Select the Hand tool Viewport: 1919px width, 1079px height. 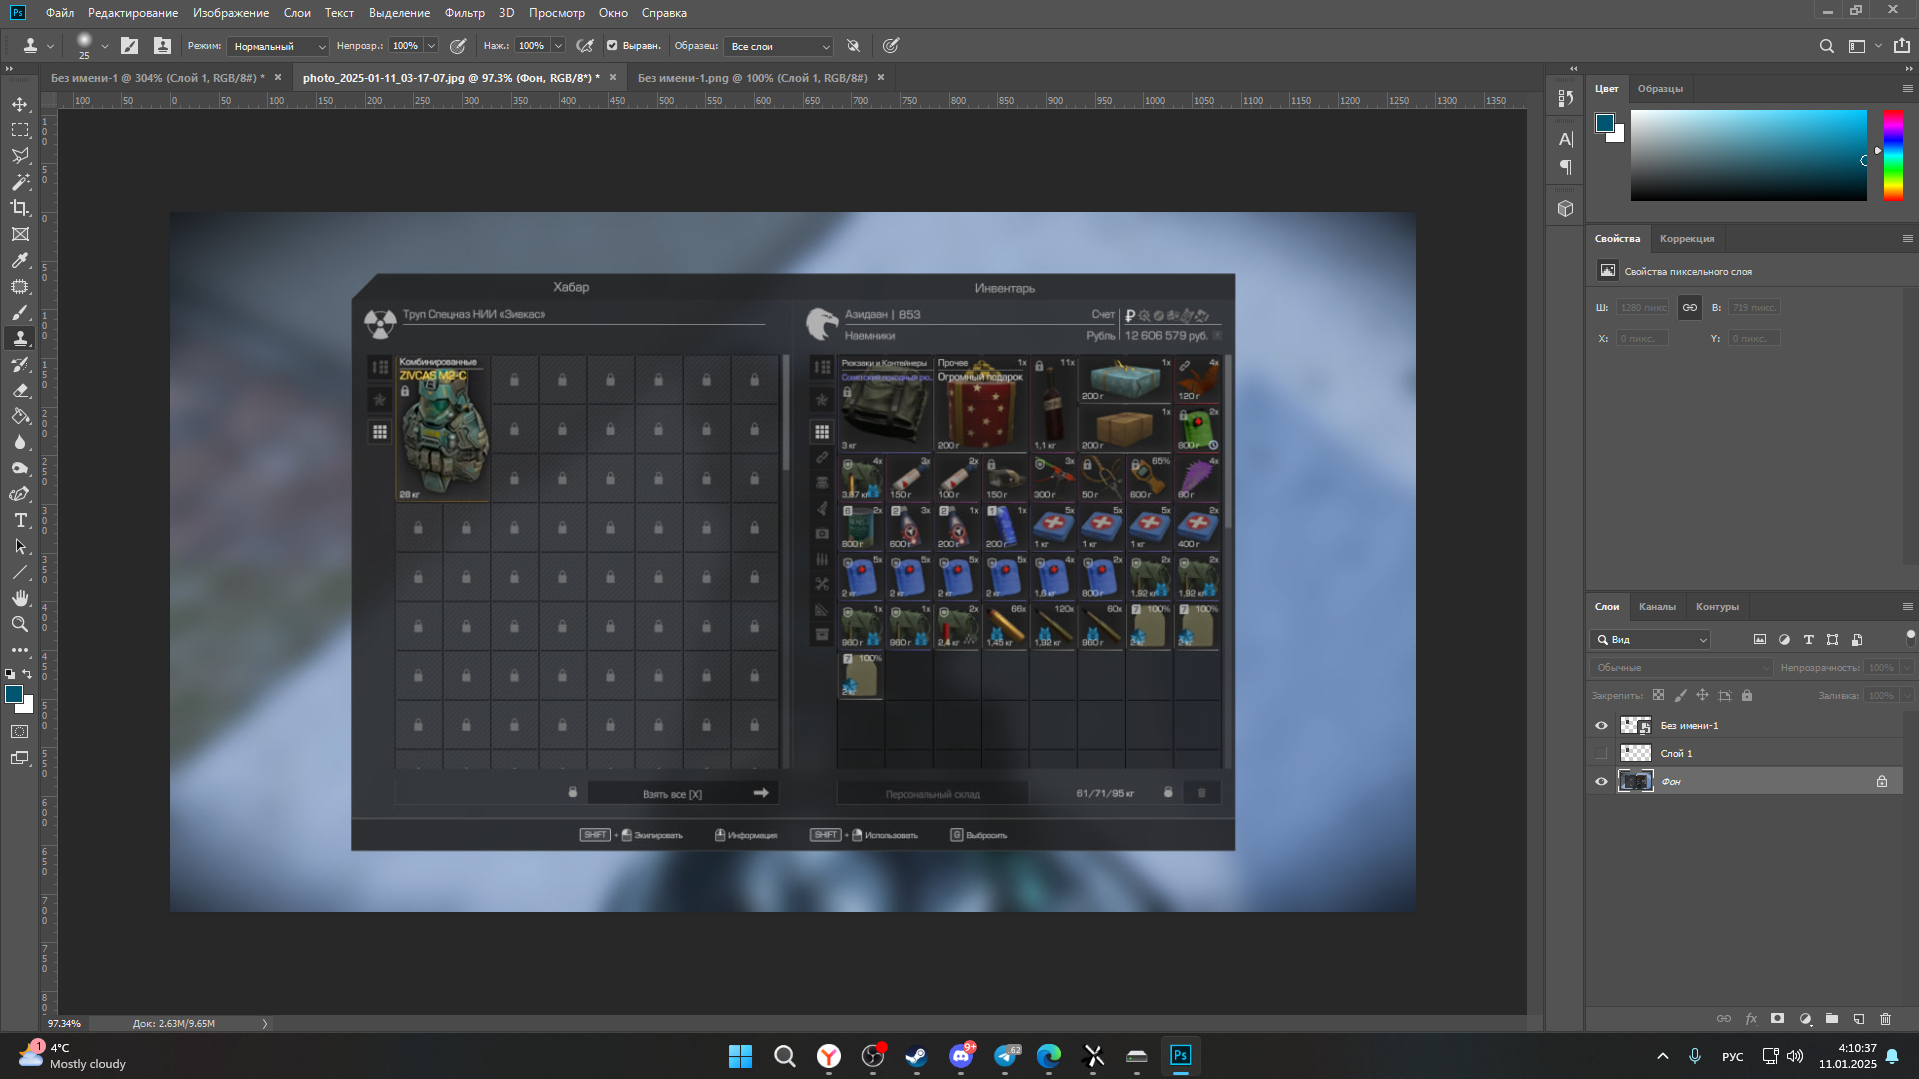click(x=20, y=598)
